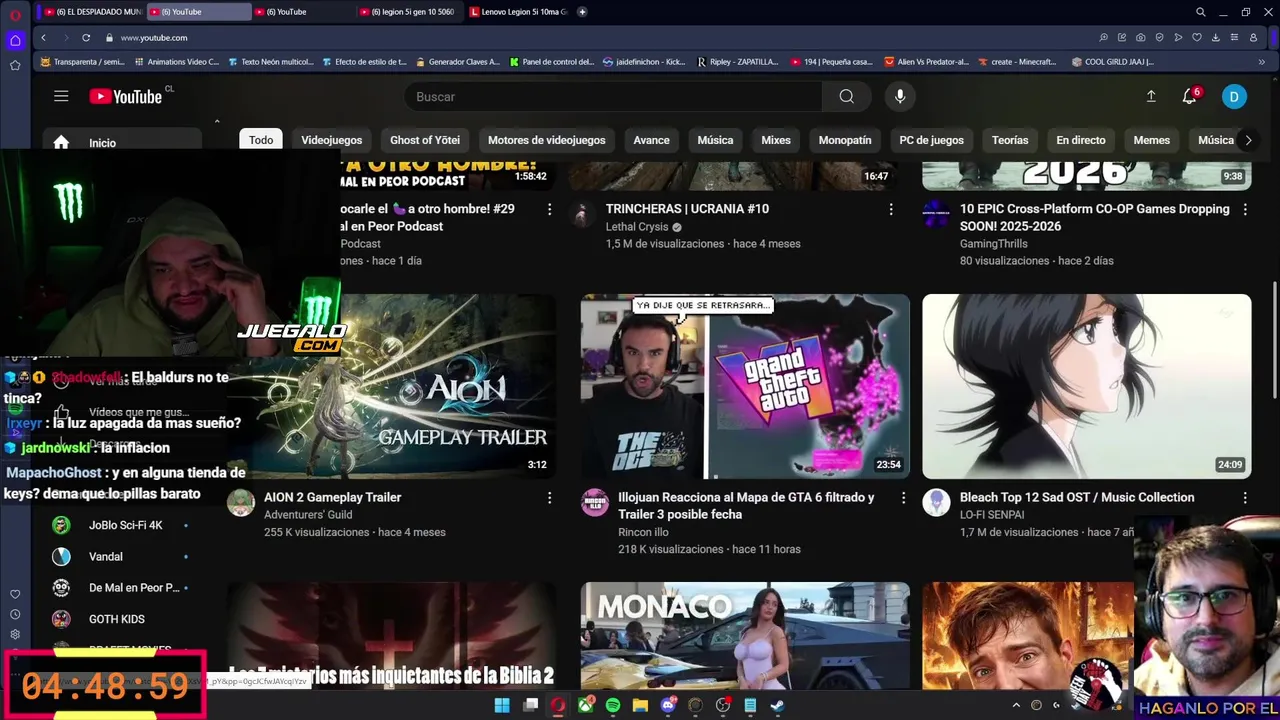Select the En directo filter chip
1280x720 pixels.
click(x=1081, y=140)
